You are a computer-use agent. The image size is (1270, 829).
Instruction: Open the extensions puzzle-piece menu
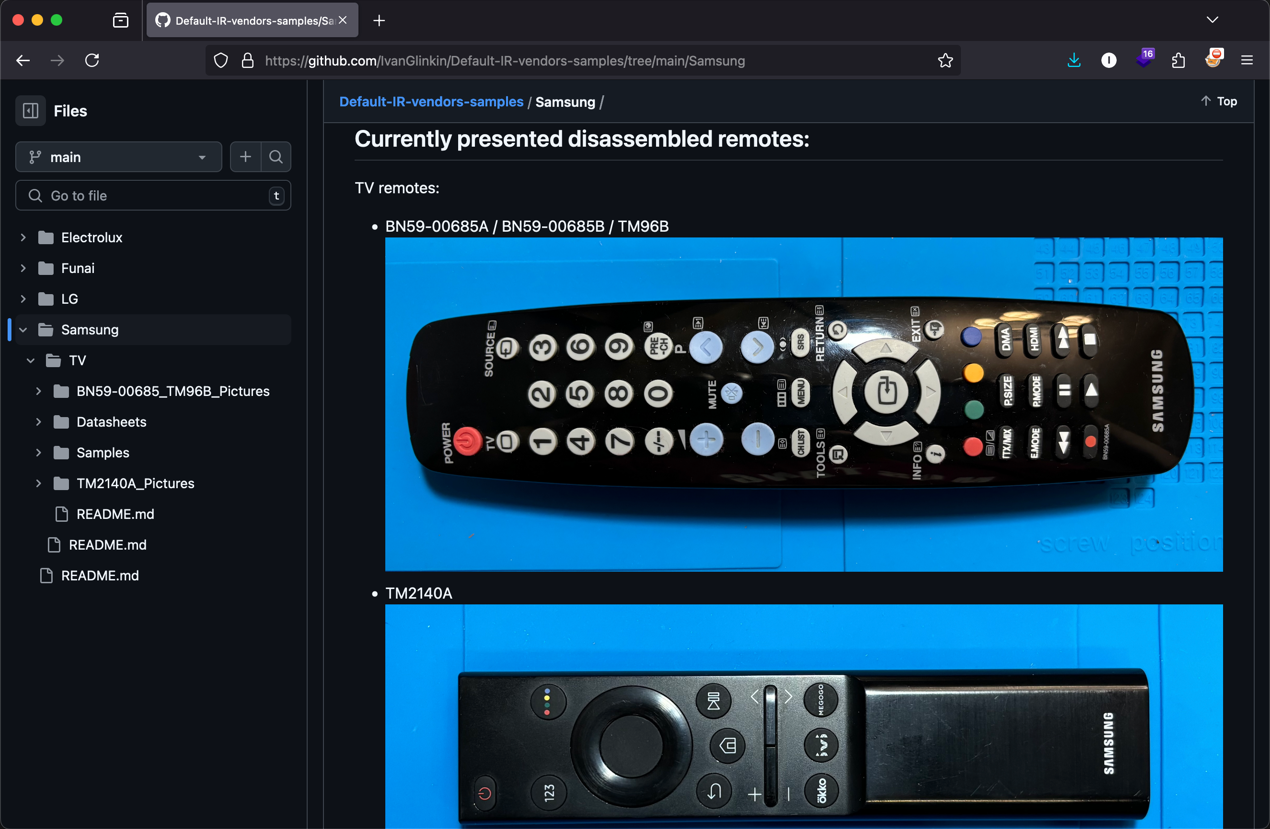(x=1179, y=61)
